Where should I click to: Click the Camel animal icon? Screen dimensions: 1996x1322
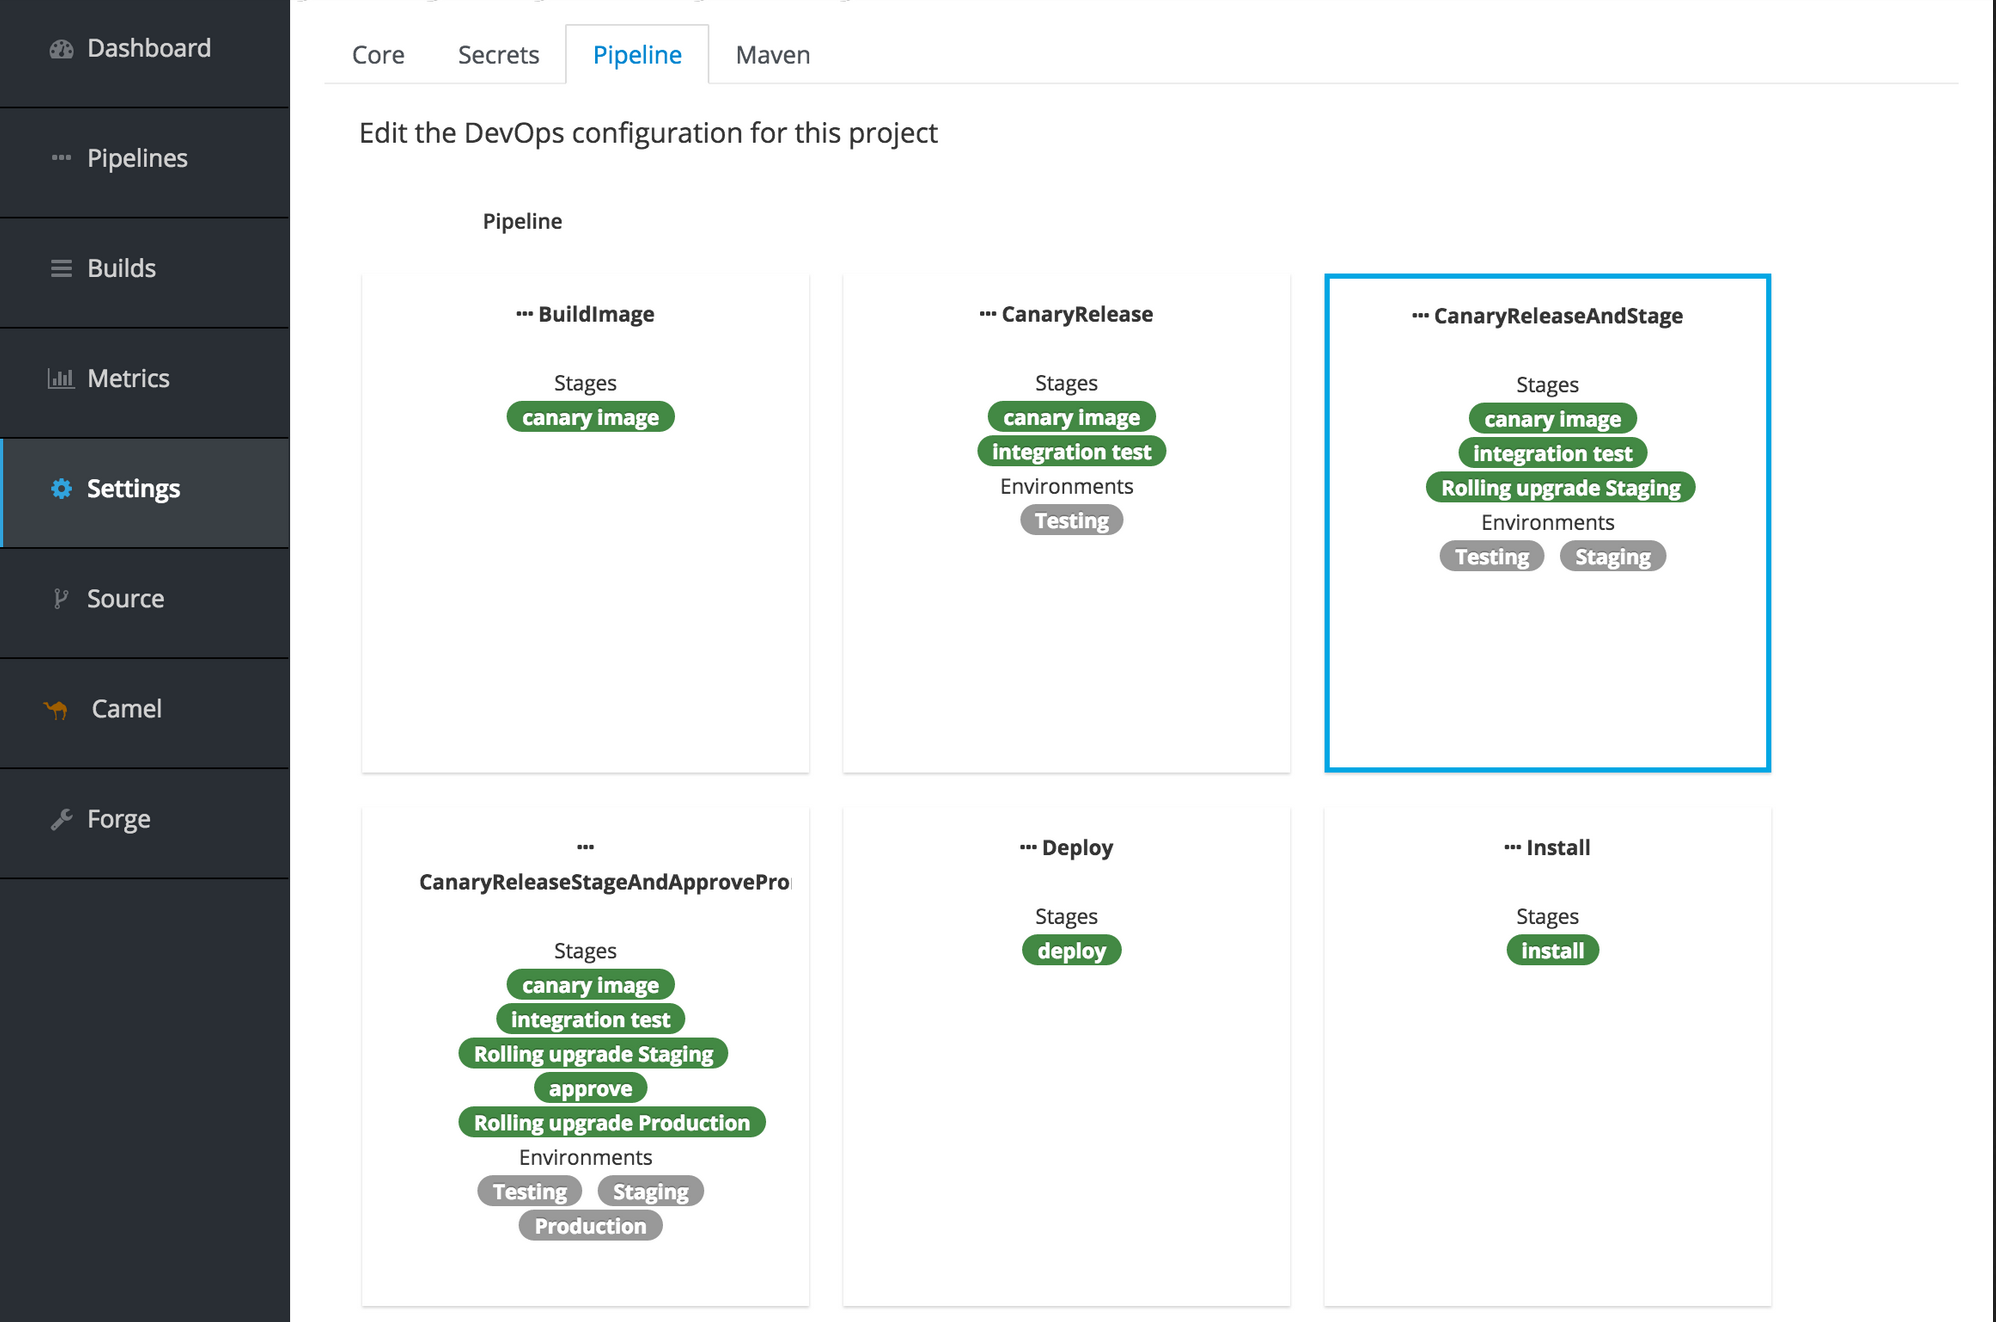click(x=56, y=709)
